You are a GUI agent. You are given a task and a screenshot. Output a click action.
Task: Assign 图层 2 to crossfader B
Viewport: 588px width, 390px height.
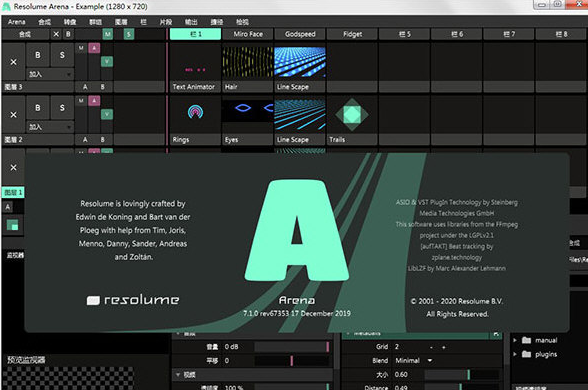102,140
